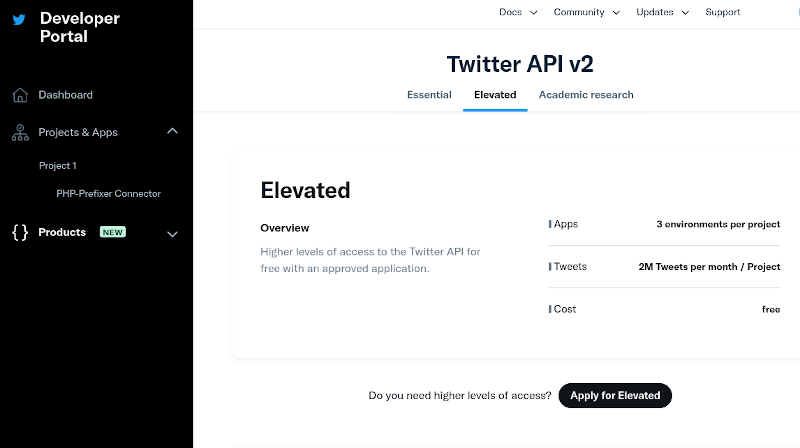Expand the Products section chevron
The height and width of the screenshot is (448, 800).
172,234
